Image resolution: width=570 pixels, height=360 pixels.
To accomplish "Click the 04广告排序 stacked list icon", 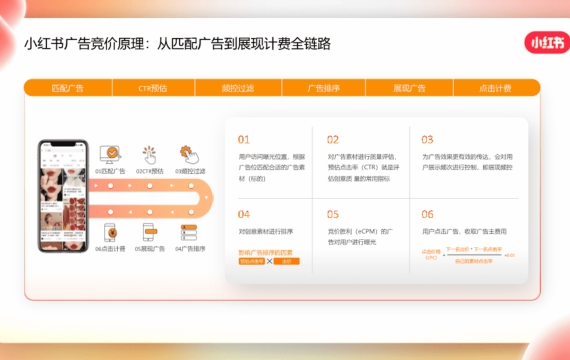I will pyautogui.click(x=189, y=233).
